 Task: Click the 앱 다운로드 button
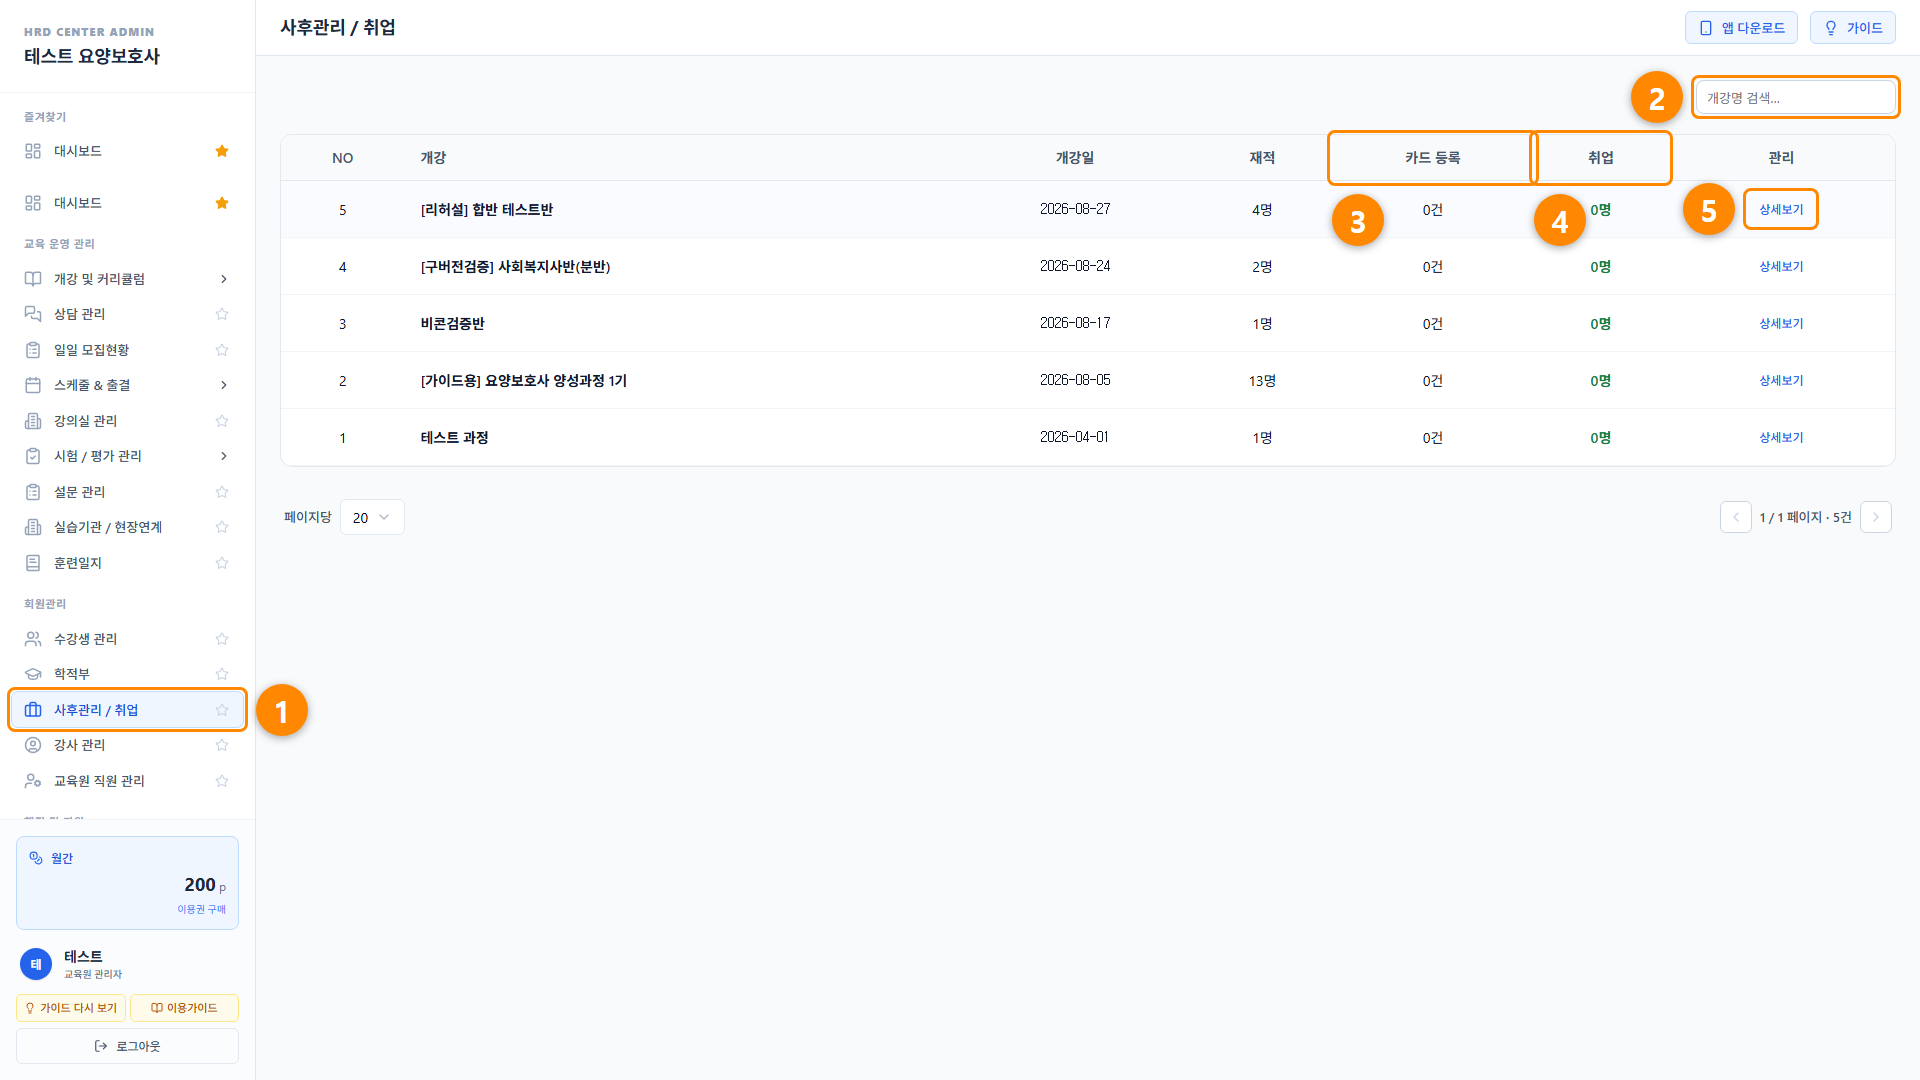click(x=1741, y=28)
